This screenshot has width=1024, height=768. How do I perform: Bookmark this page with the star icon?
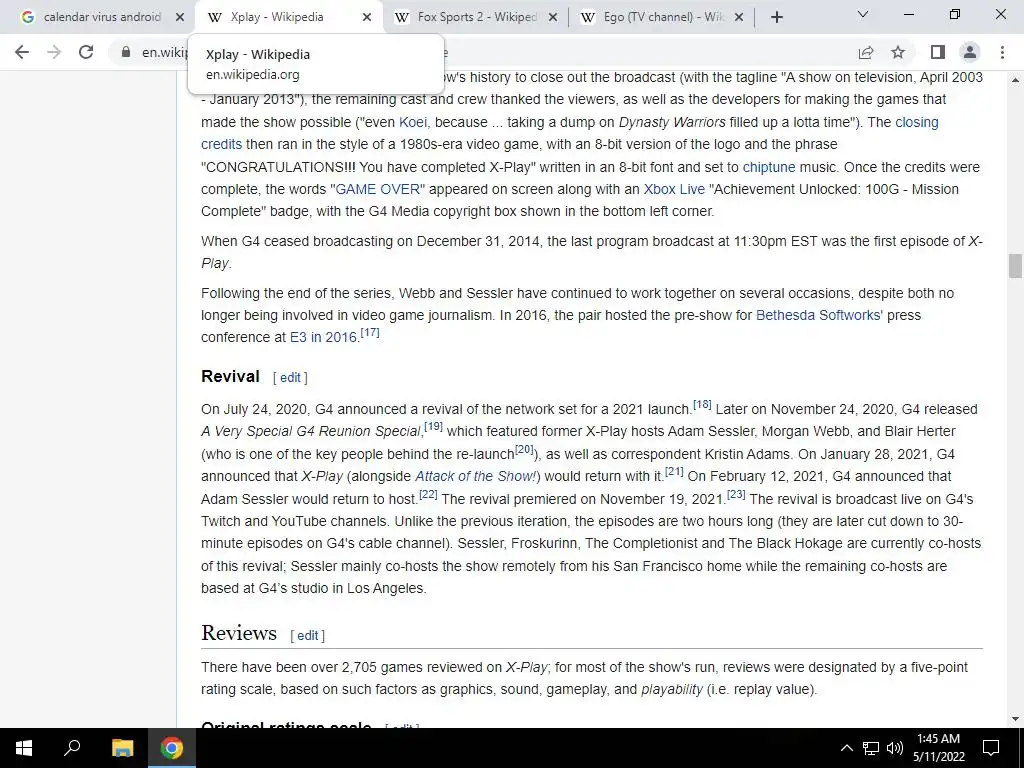(898, 52)
